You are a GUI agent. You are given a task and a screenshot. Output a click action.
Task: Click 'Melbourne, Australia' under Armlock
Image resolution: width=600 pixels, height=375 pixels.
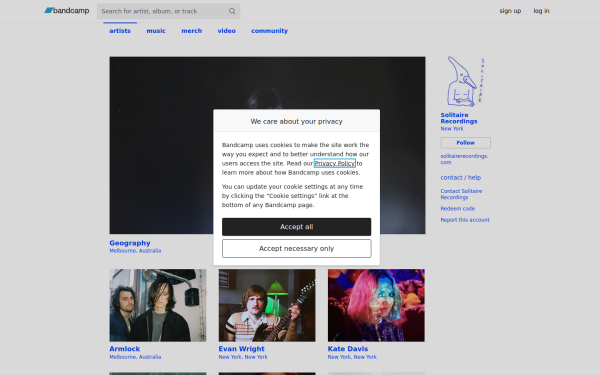[x=135, y=357]
